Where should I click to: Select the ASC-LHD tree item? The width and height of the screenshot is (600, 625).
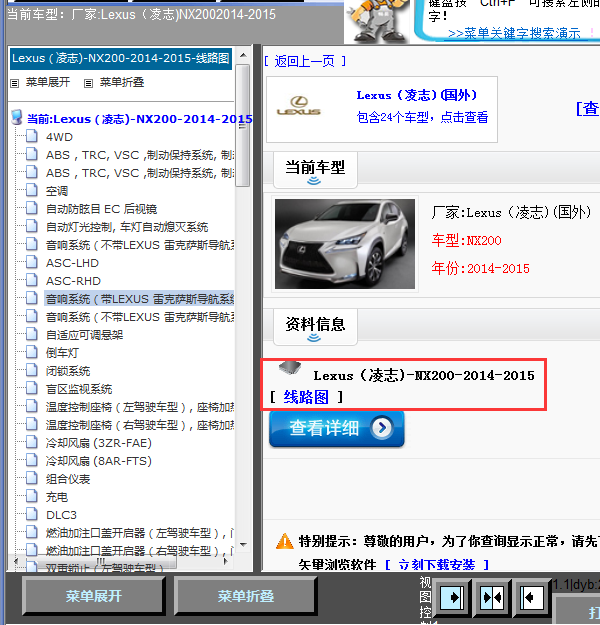(72, 263)
